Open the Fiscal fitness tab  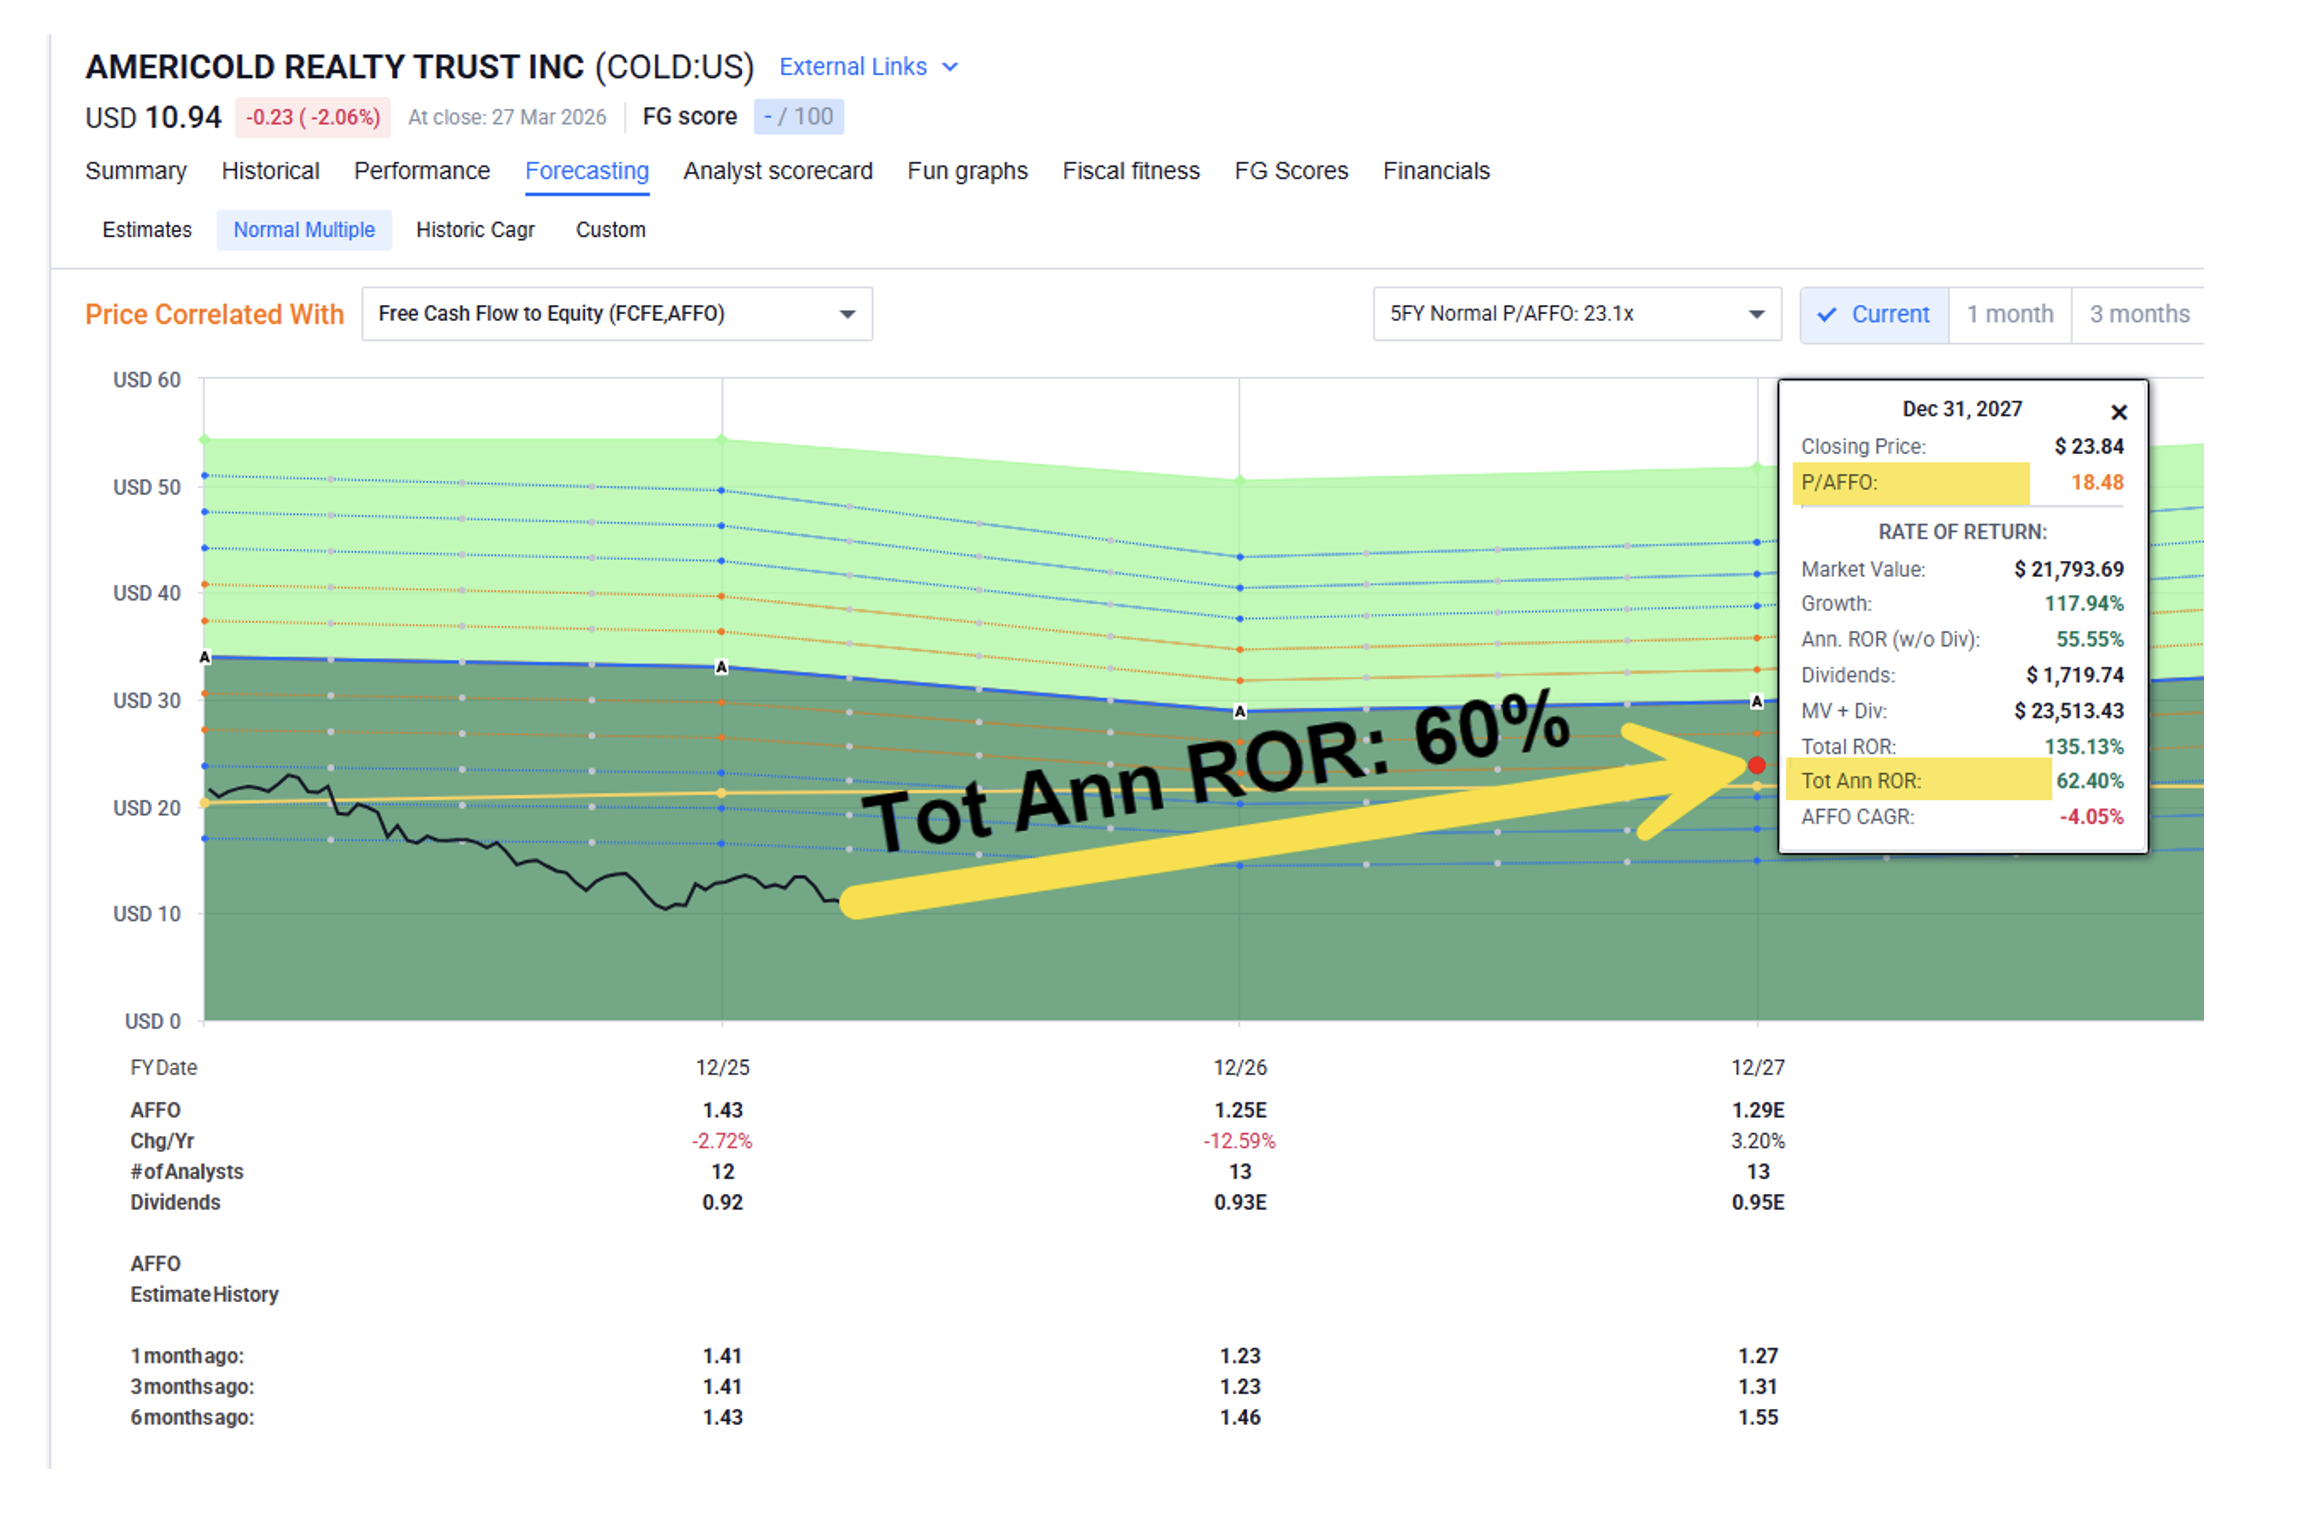tap(1130, 171)
